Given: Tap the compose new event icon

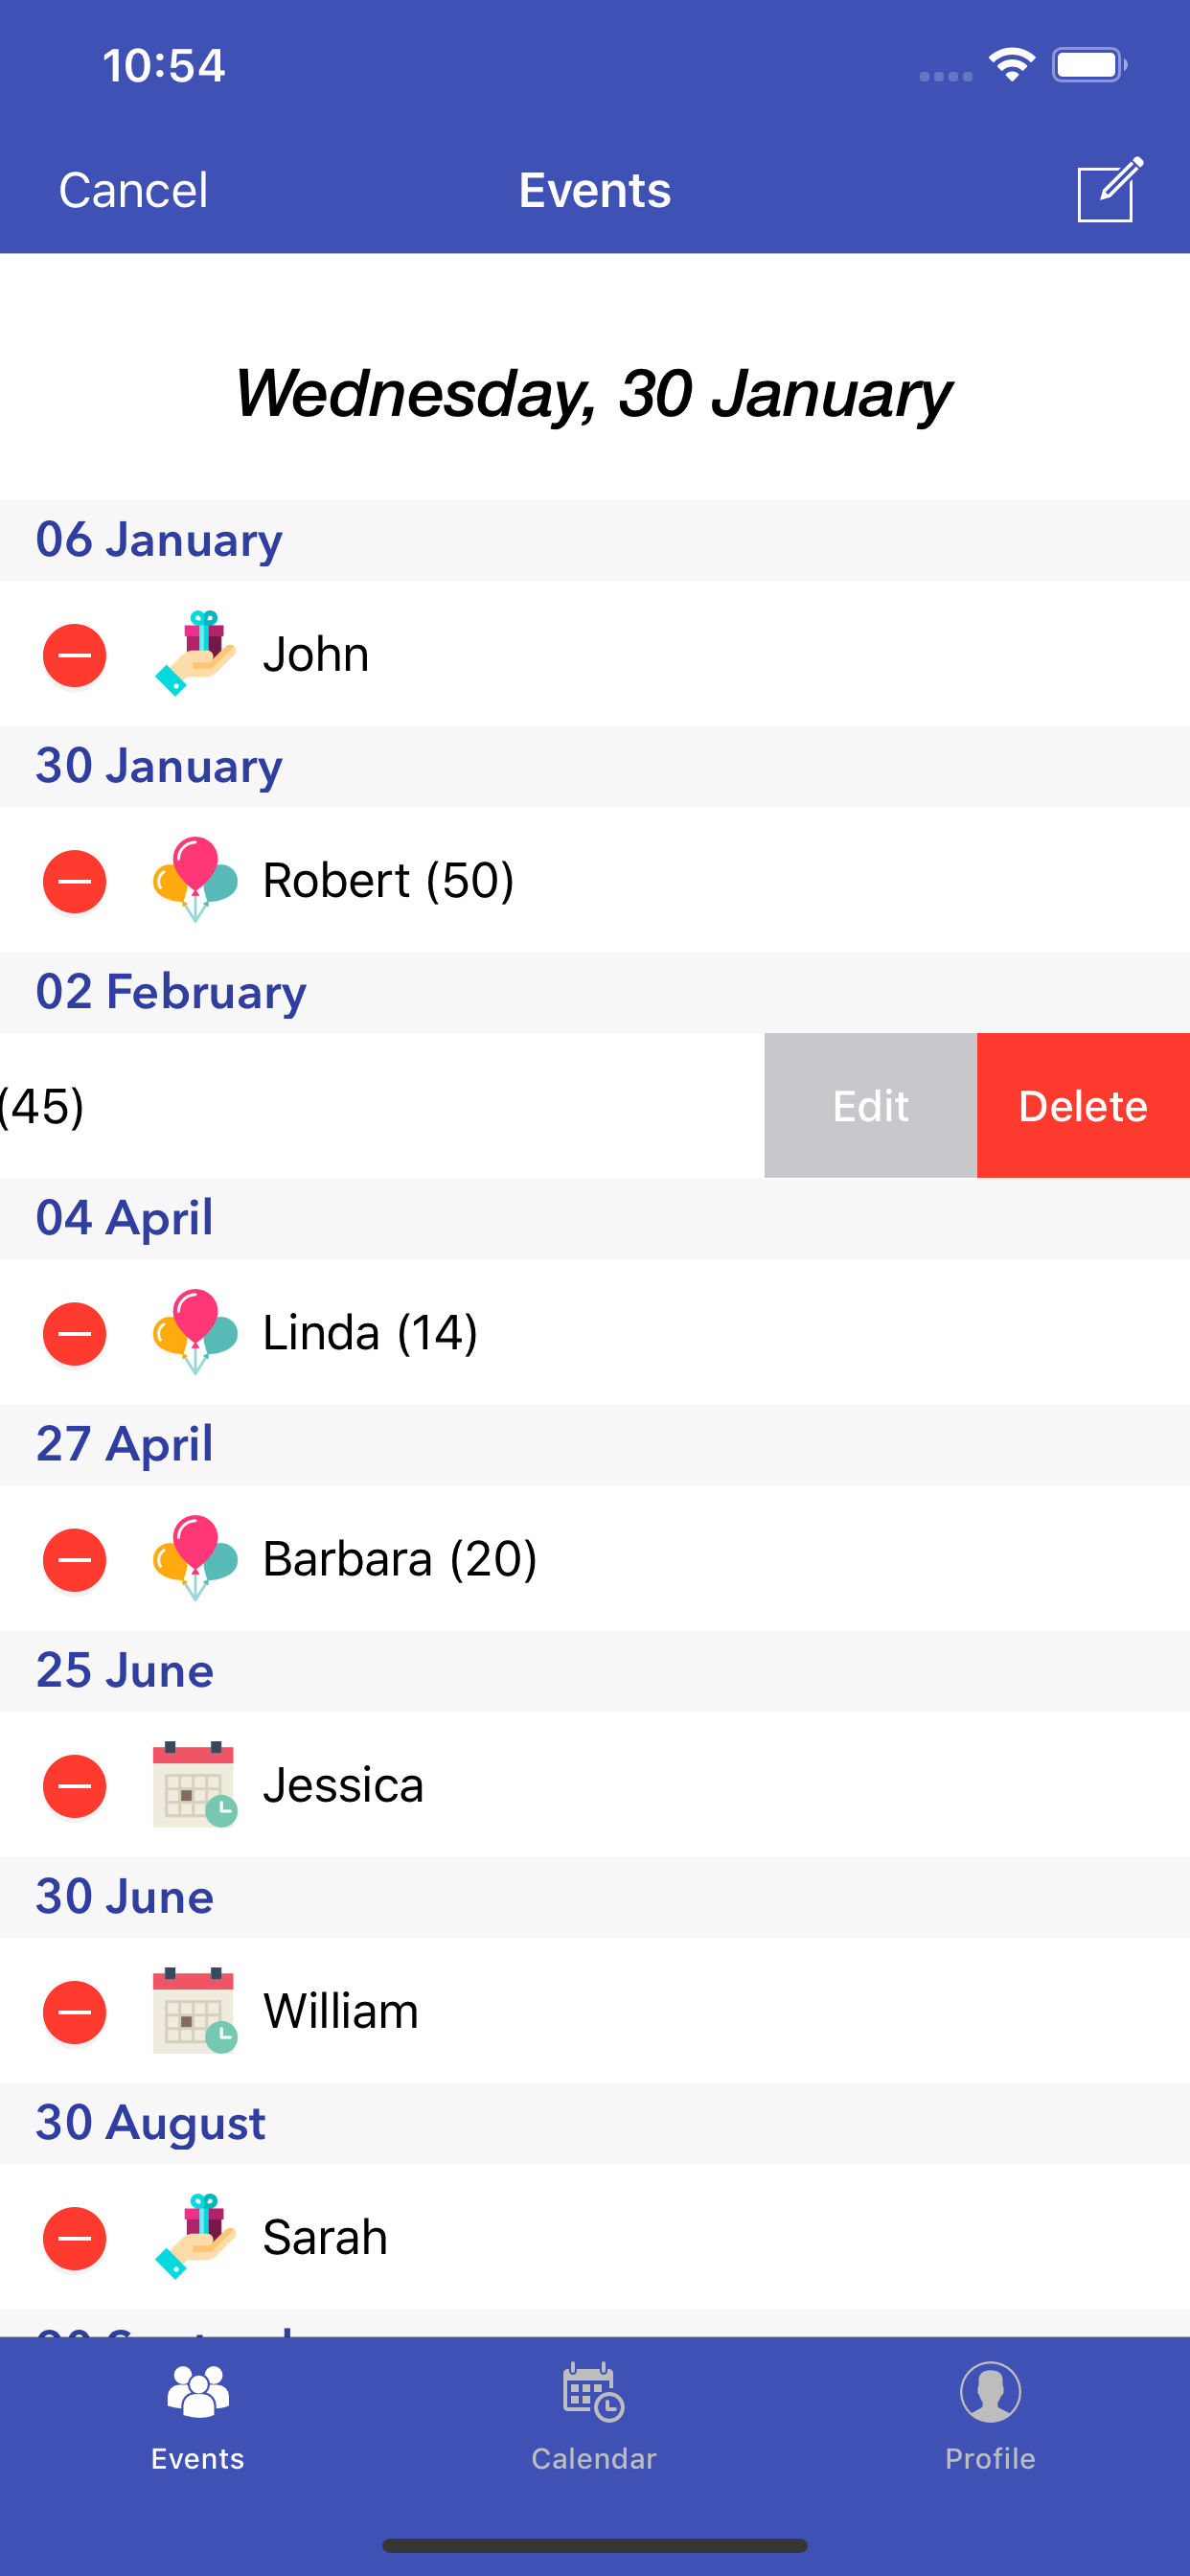Looking at the screenshot, I should coord(1109,189).
